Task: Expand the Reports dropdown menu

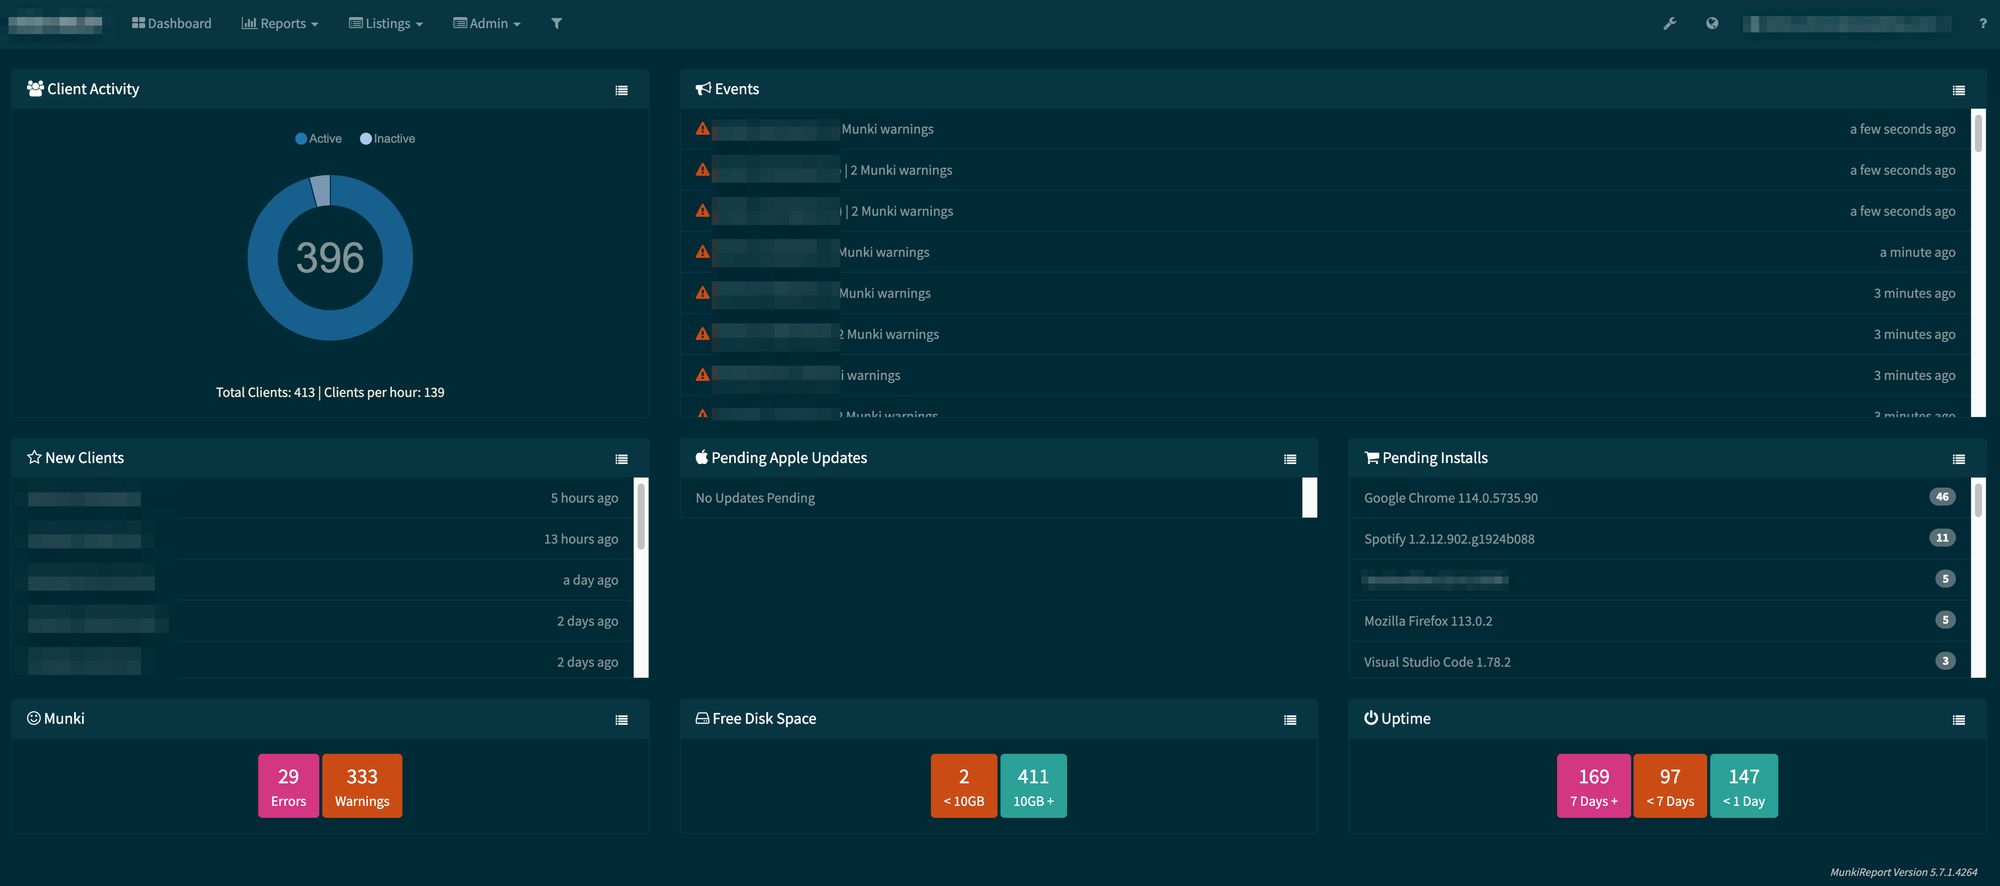Action: point(280,23)
